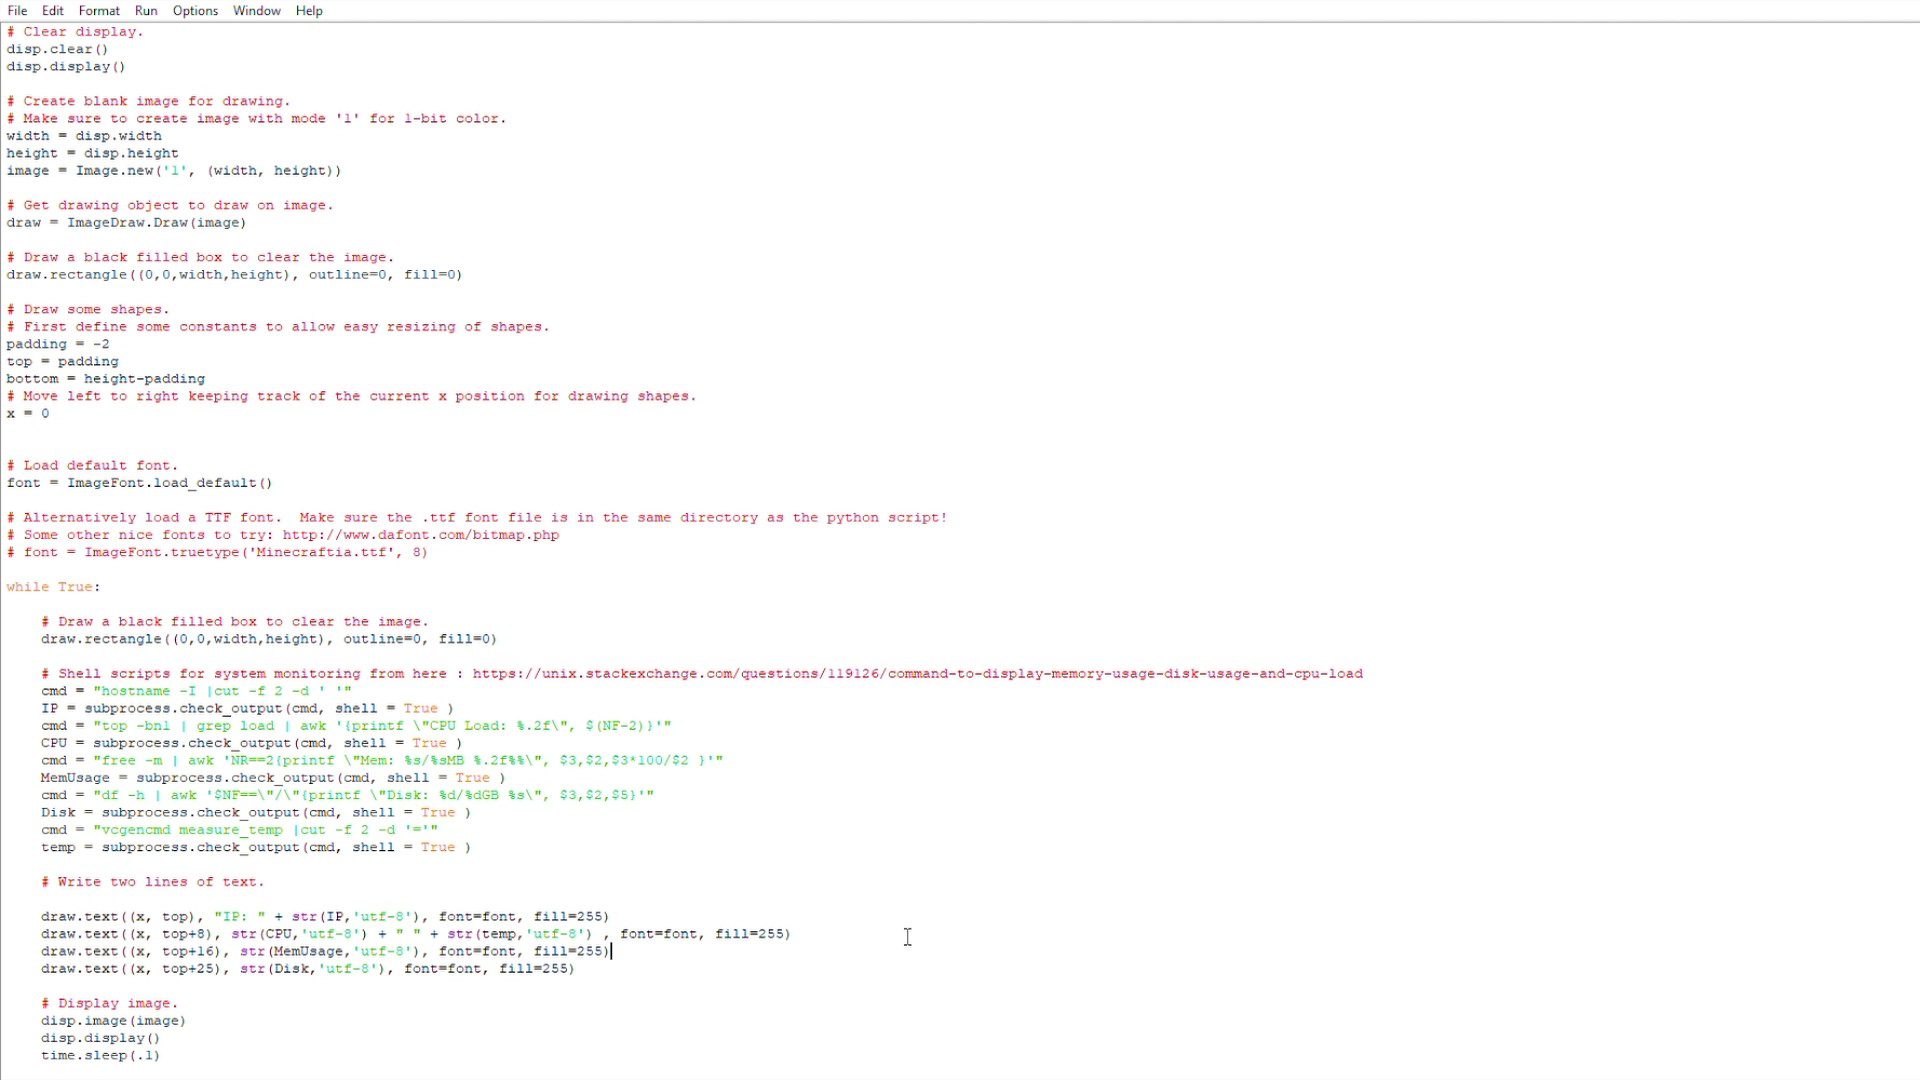Open the Options menu
This screenshot has height=1080, width=1920.
tap(195, 11)
